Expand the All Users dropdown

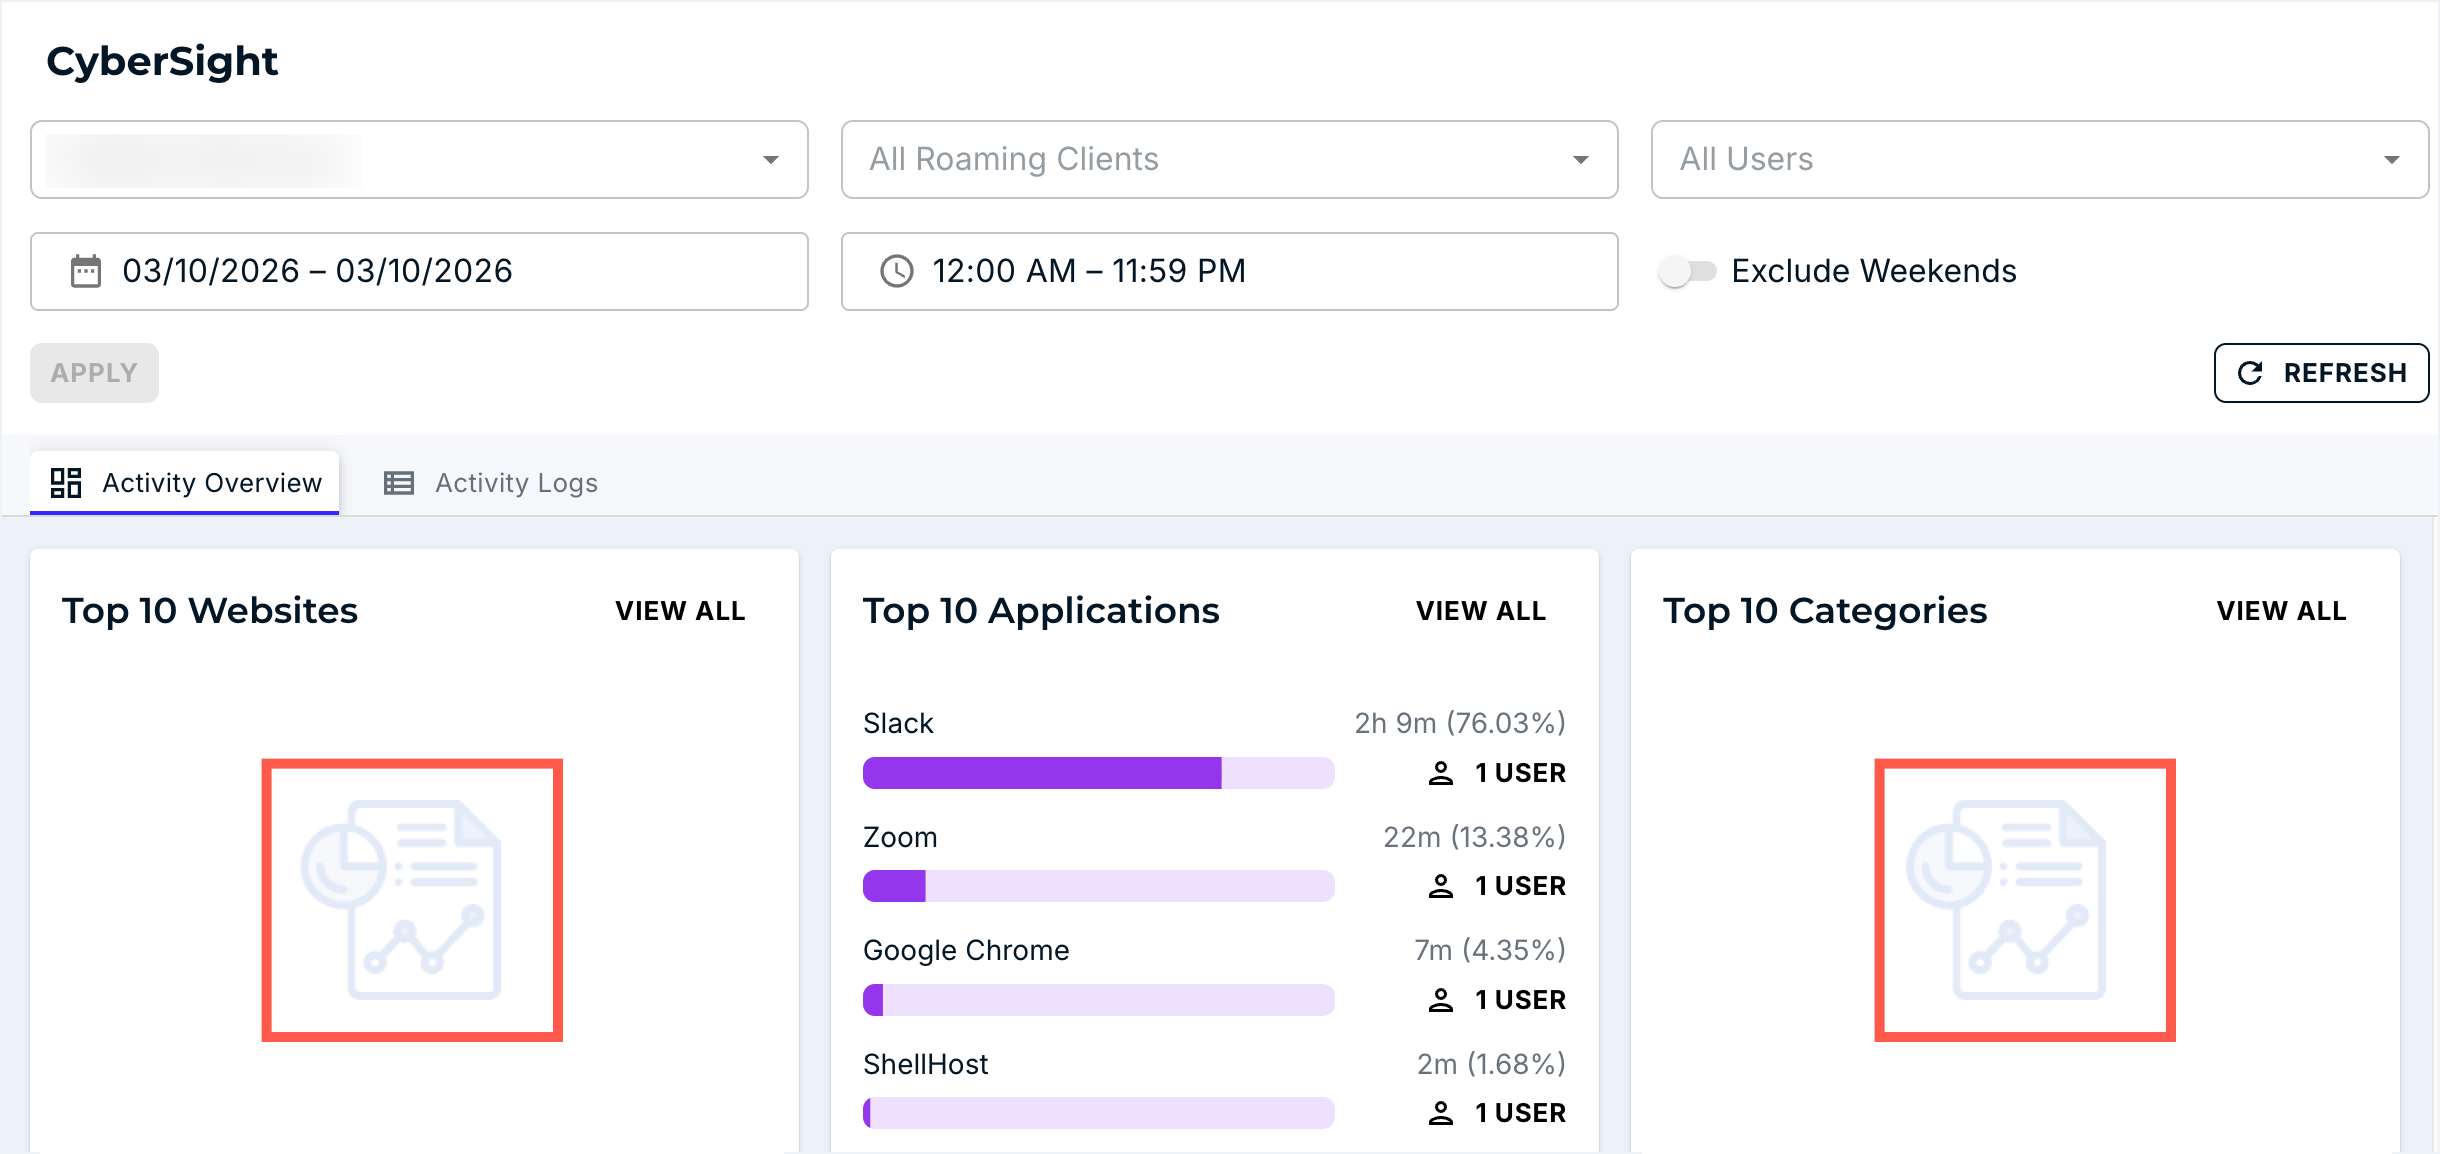pyautogui.click(x=2039, y=160)
